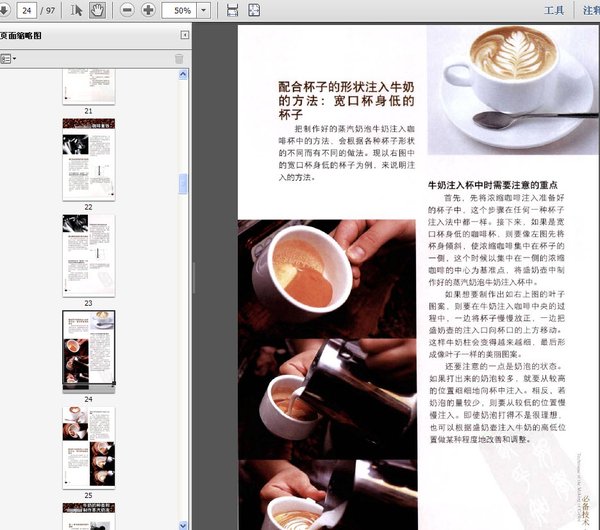Screen dimensions: 600x530
Task: Open the partially visible page 26 thumbnail
Action: (89, 516)
